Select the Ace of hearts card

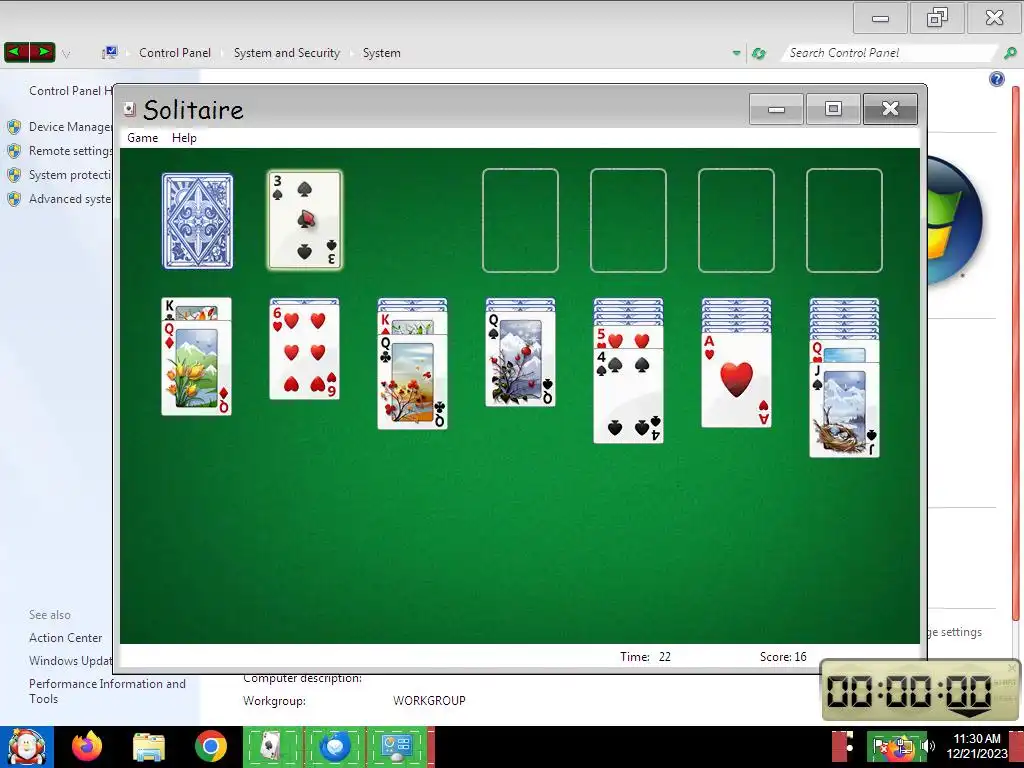coord(737,380)
